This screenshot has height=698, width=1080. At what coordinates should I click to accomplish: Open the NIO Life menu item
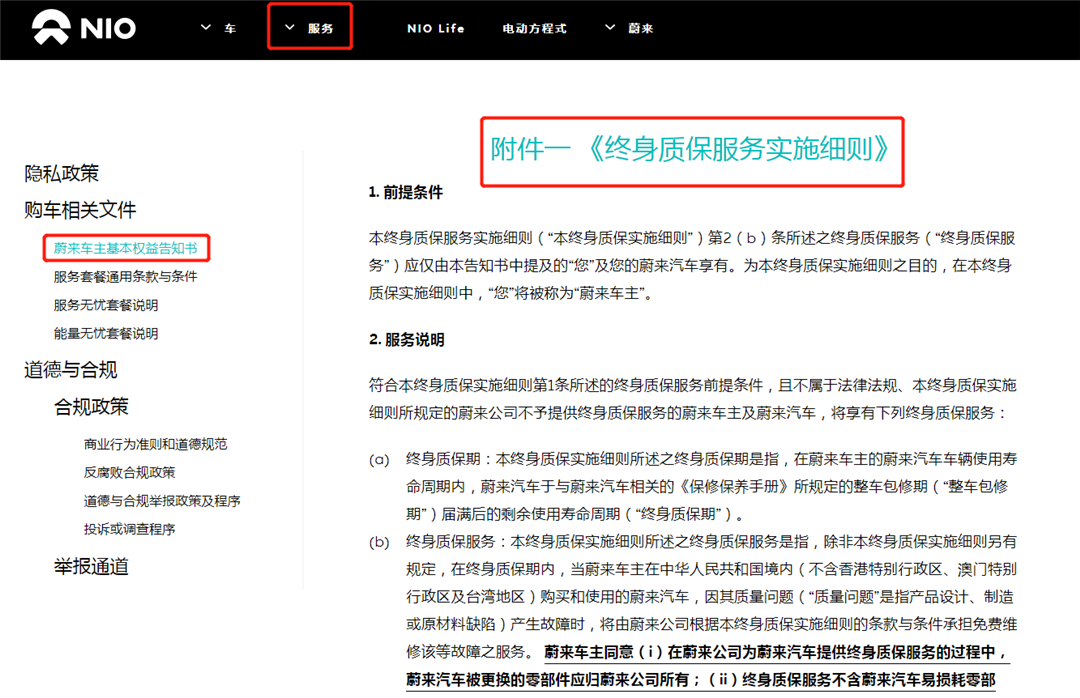click(x=435, y=29)
